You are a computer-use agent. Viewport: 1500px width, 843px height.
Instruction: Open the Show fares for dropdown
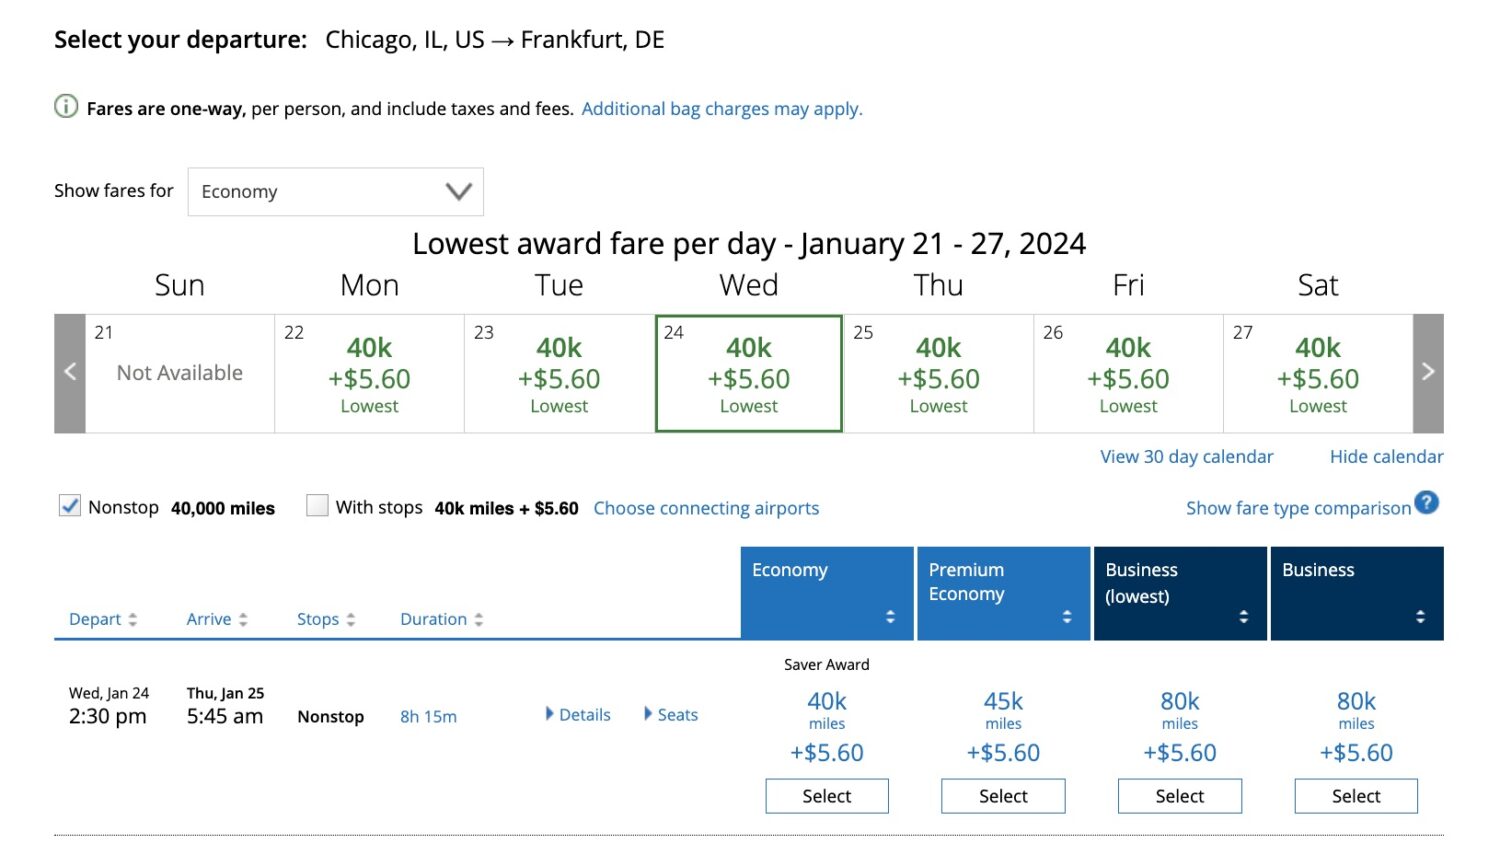click(x=335, y=191)
